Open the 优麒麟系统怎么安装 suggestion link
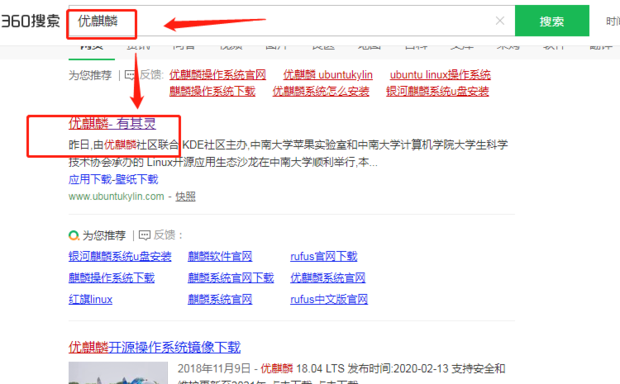 [321, 91]
